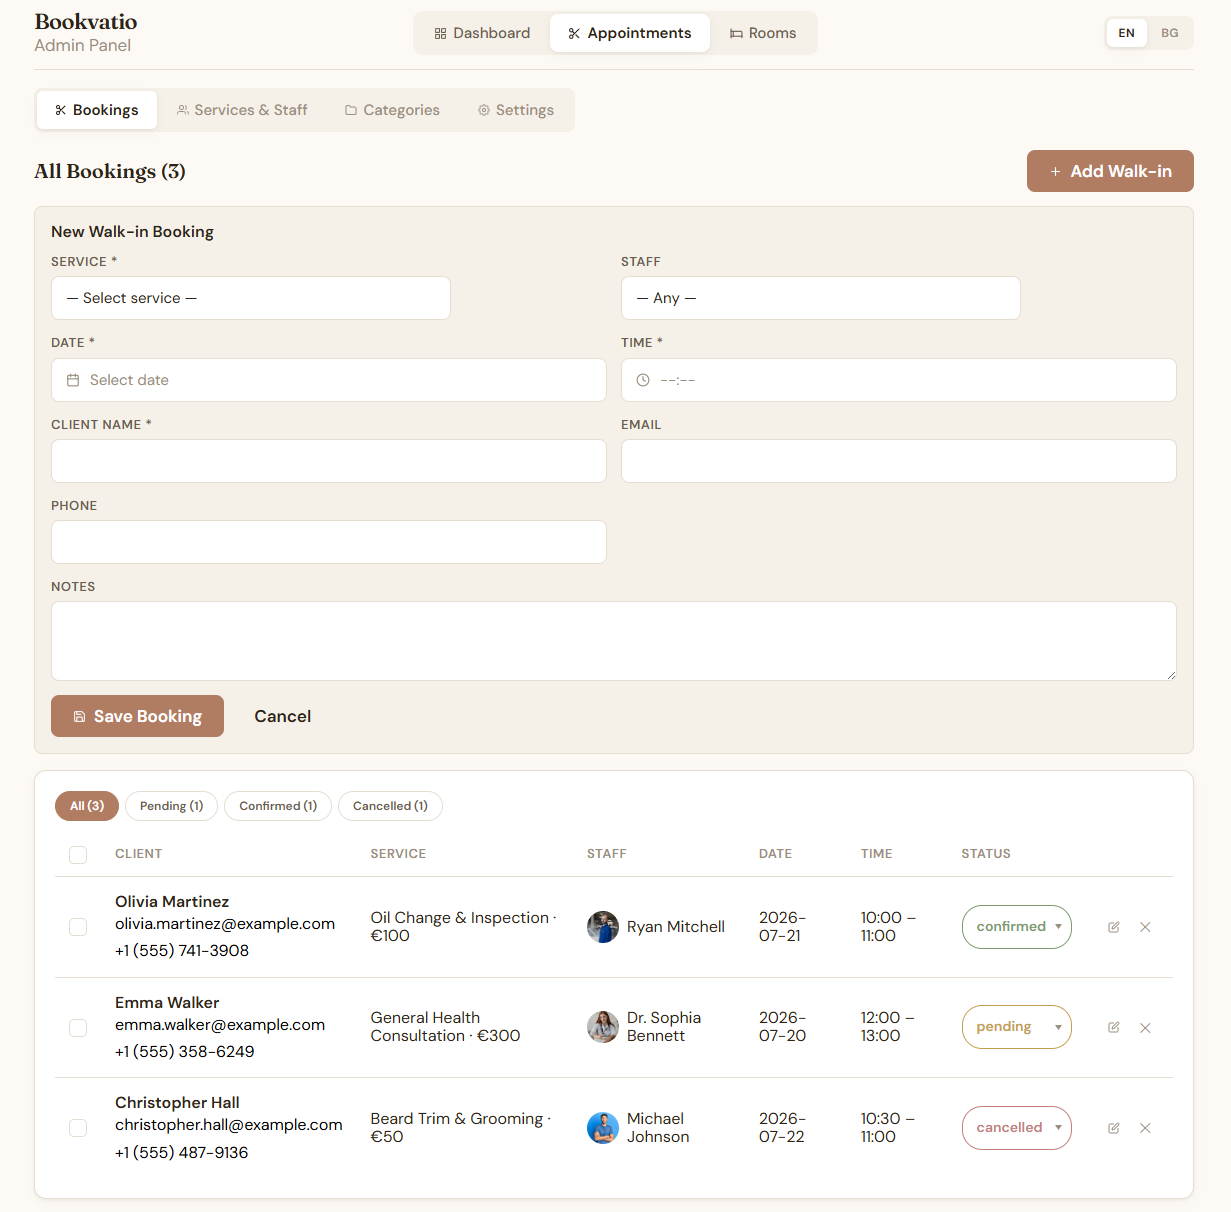Click the edit icon for Emma Walker booking
Image resolution: width=1231 pixels, height=1212 pixels.
(x=1113, y=1027)
